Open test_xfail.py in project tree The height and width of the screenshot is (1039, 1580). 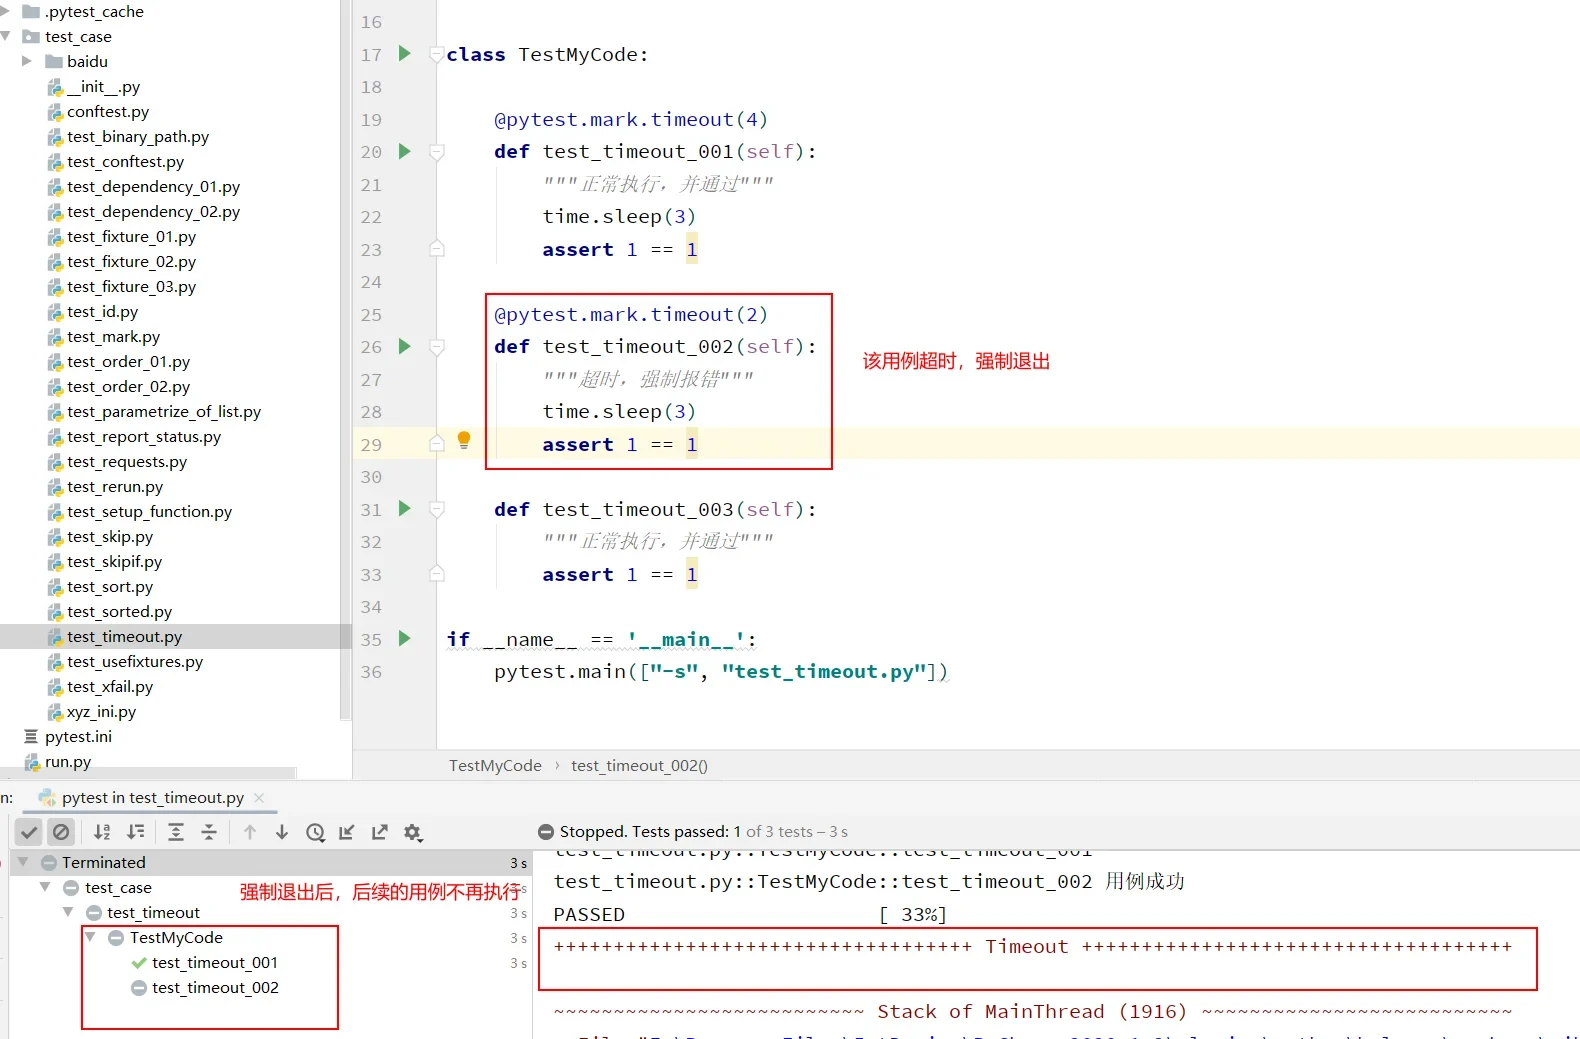pos(110,686)
